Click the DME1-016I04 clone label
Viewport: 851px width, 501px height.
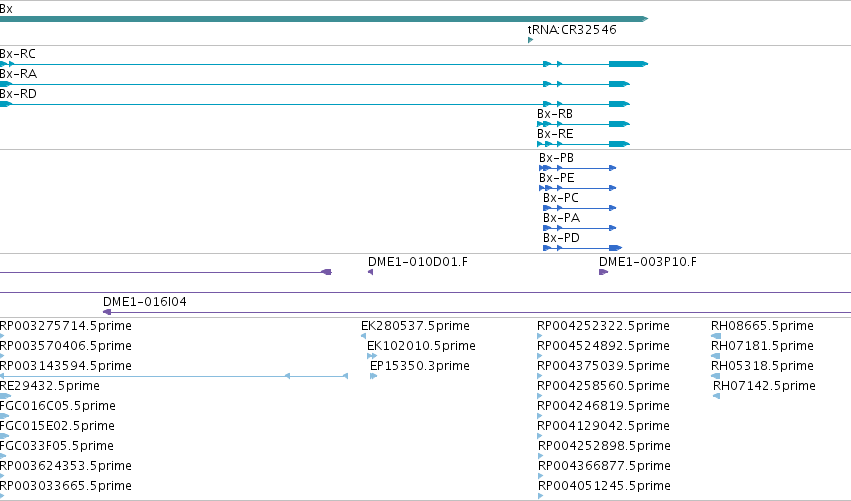(145, 302)
